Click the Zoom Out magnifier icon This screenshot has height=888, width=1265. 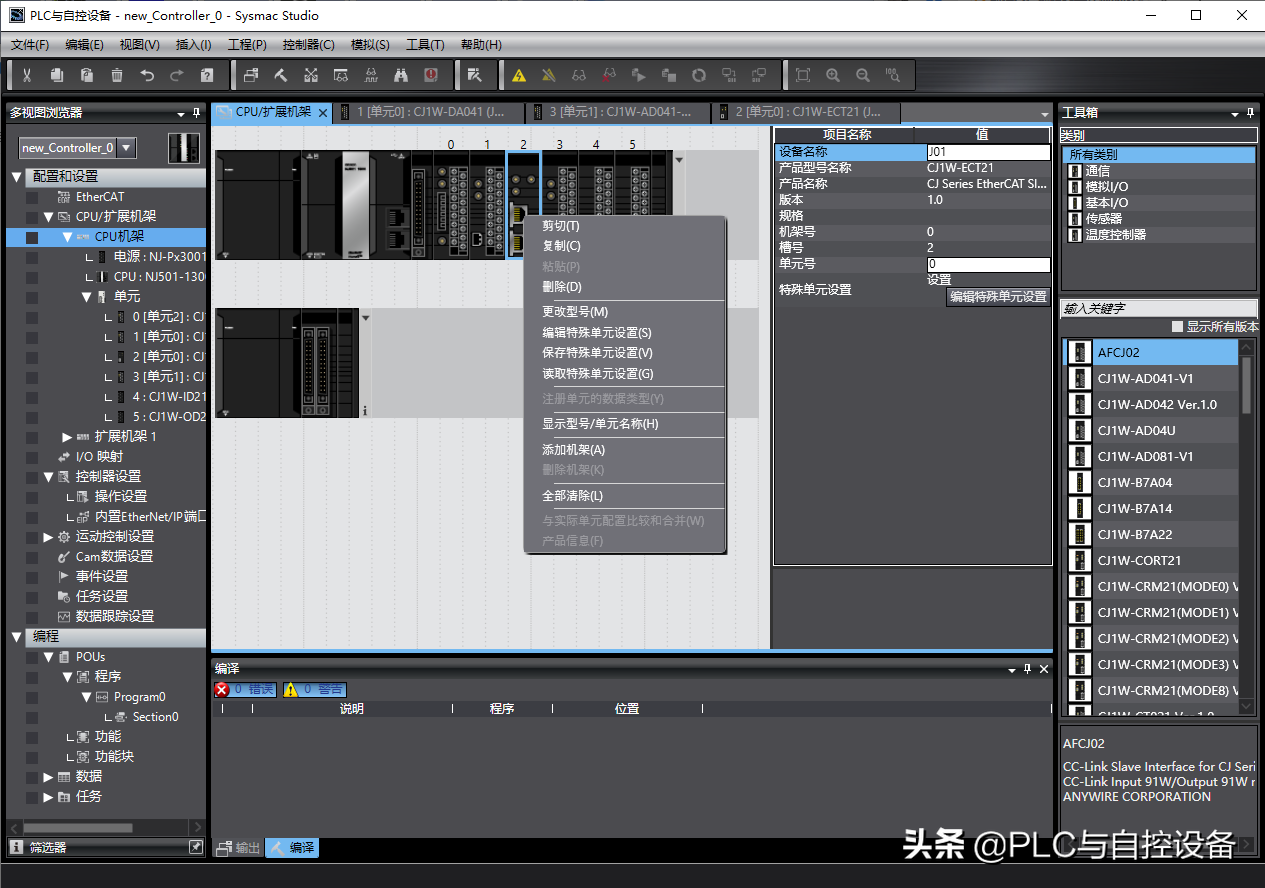[x=863, y=75]
